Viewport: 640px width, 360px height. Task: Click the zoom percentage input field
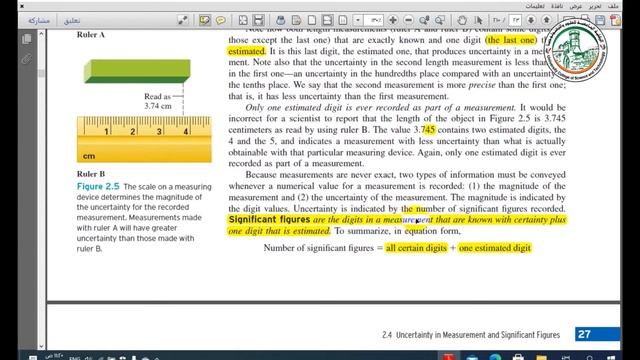coord(373,20)
